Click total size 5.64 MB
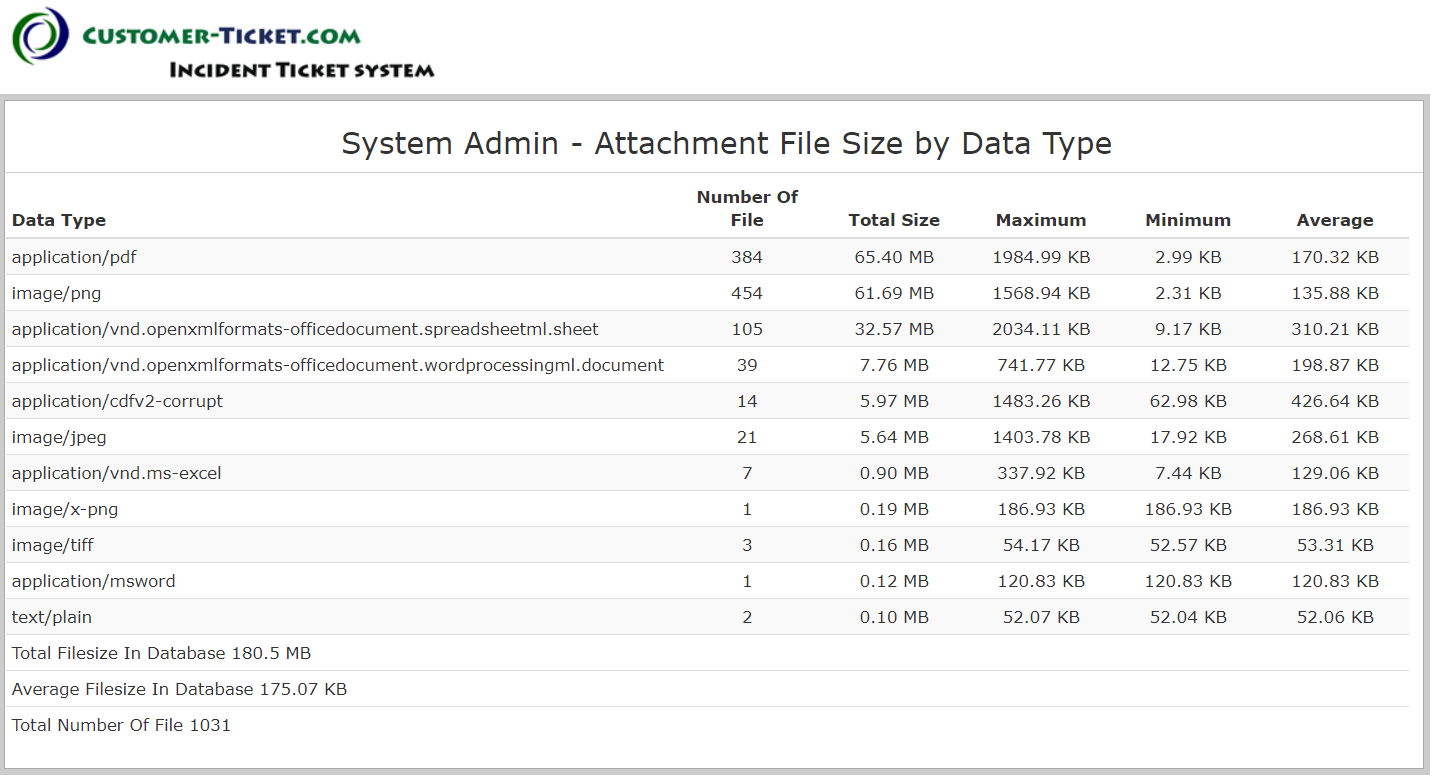 894,437
